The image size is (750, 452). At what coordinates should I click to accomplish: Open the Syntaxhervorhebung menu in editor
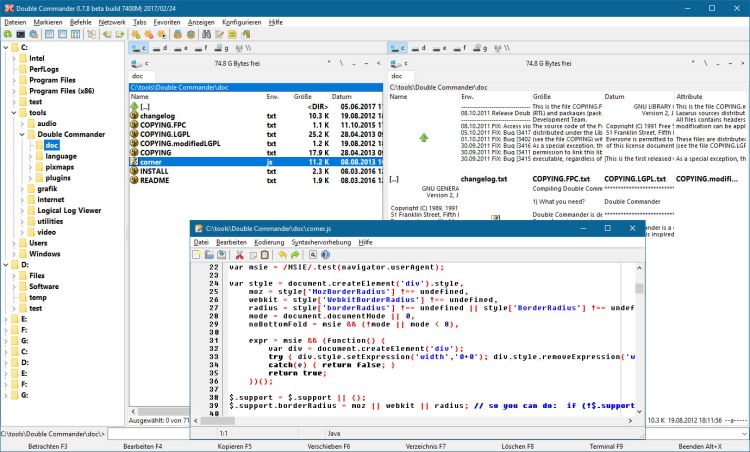[x=321, y=242]
